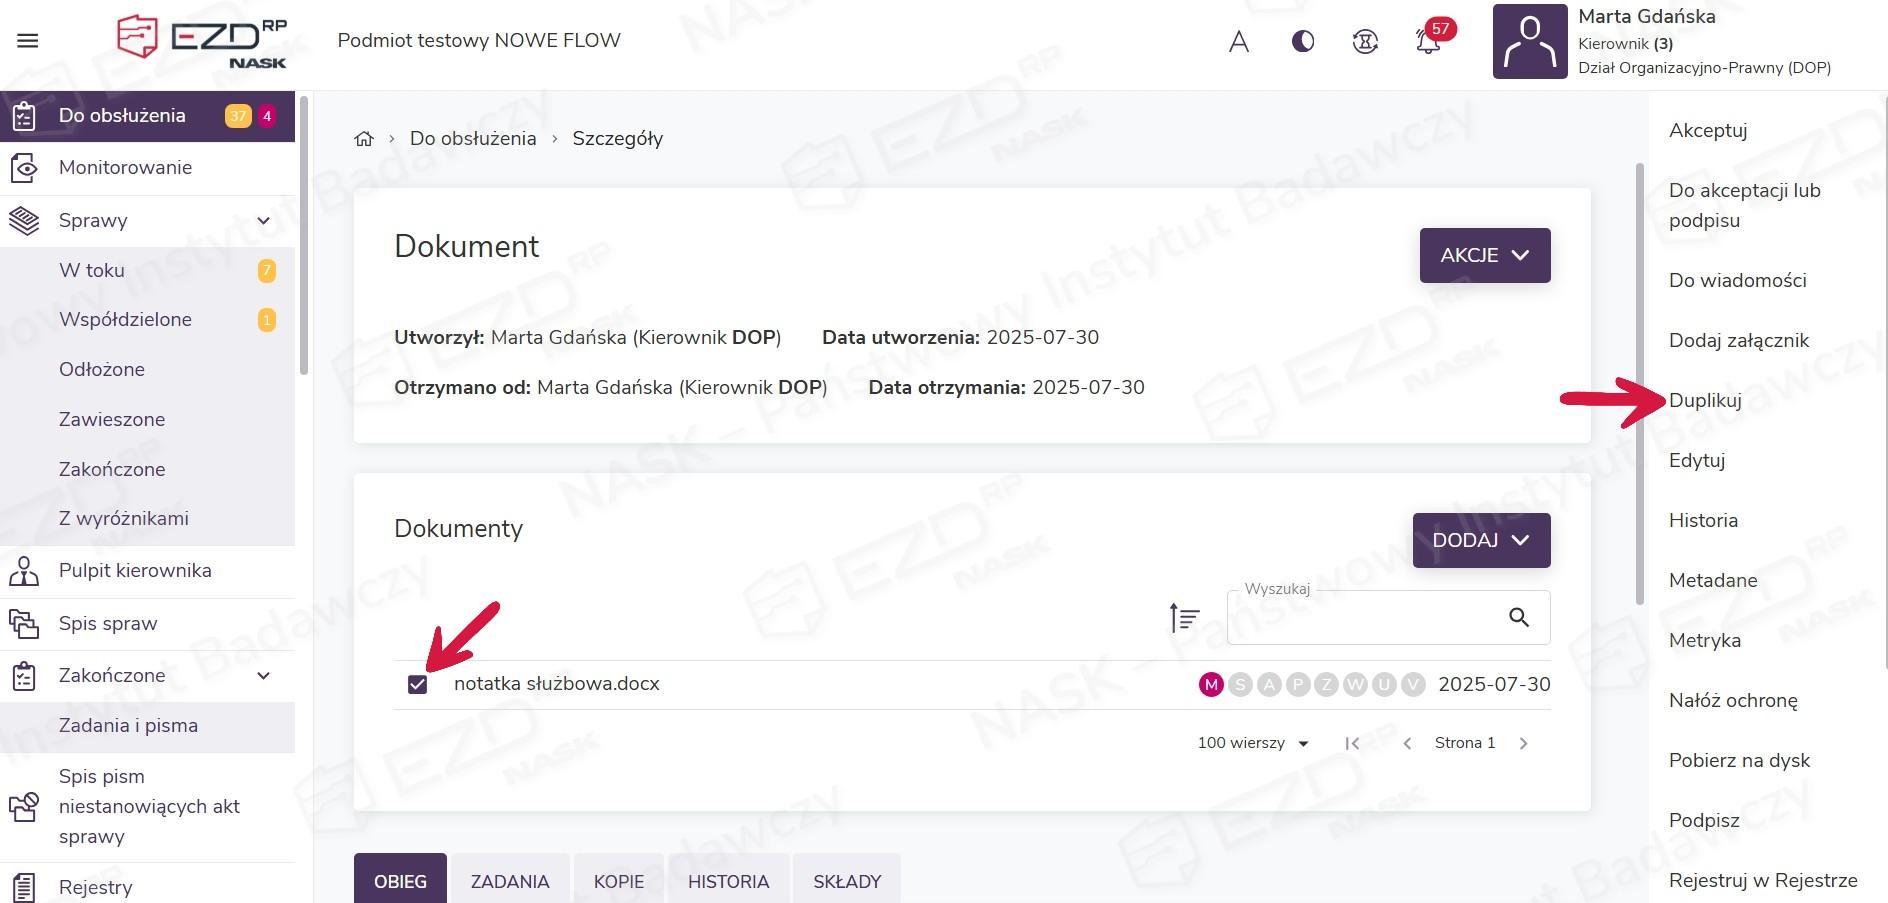Toggle the dark contrast mode icon
This screenshot has width=1888, height=903.
[x=1302, y=42]
